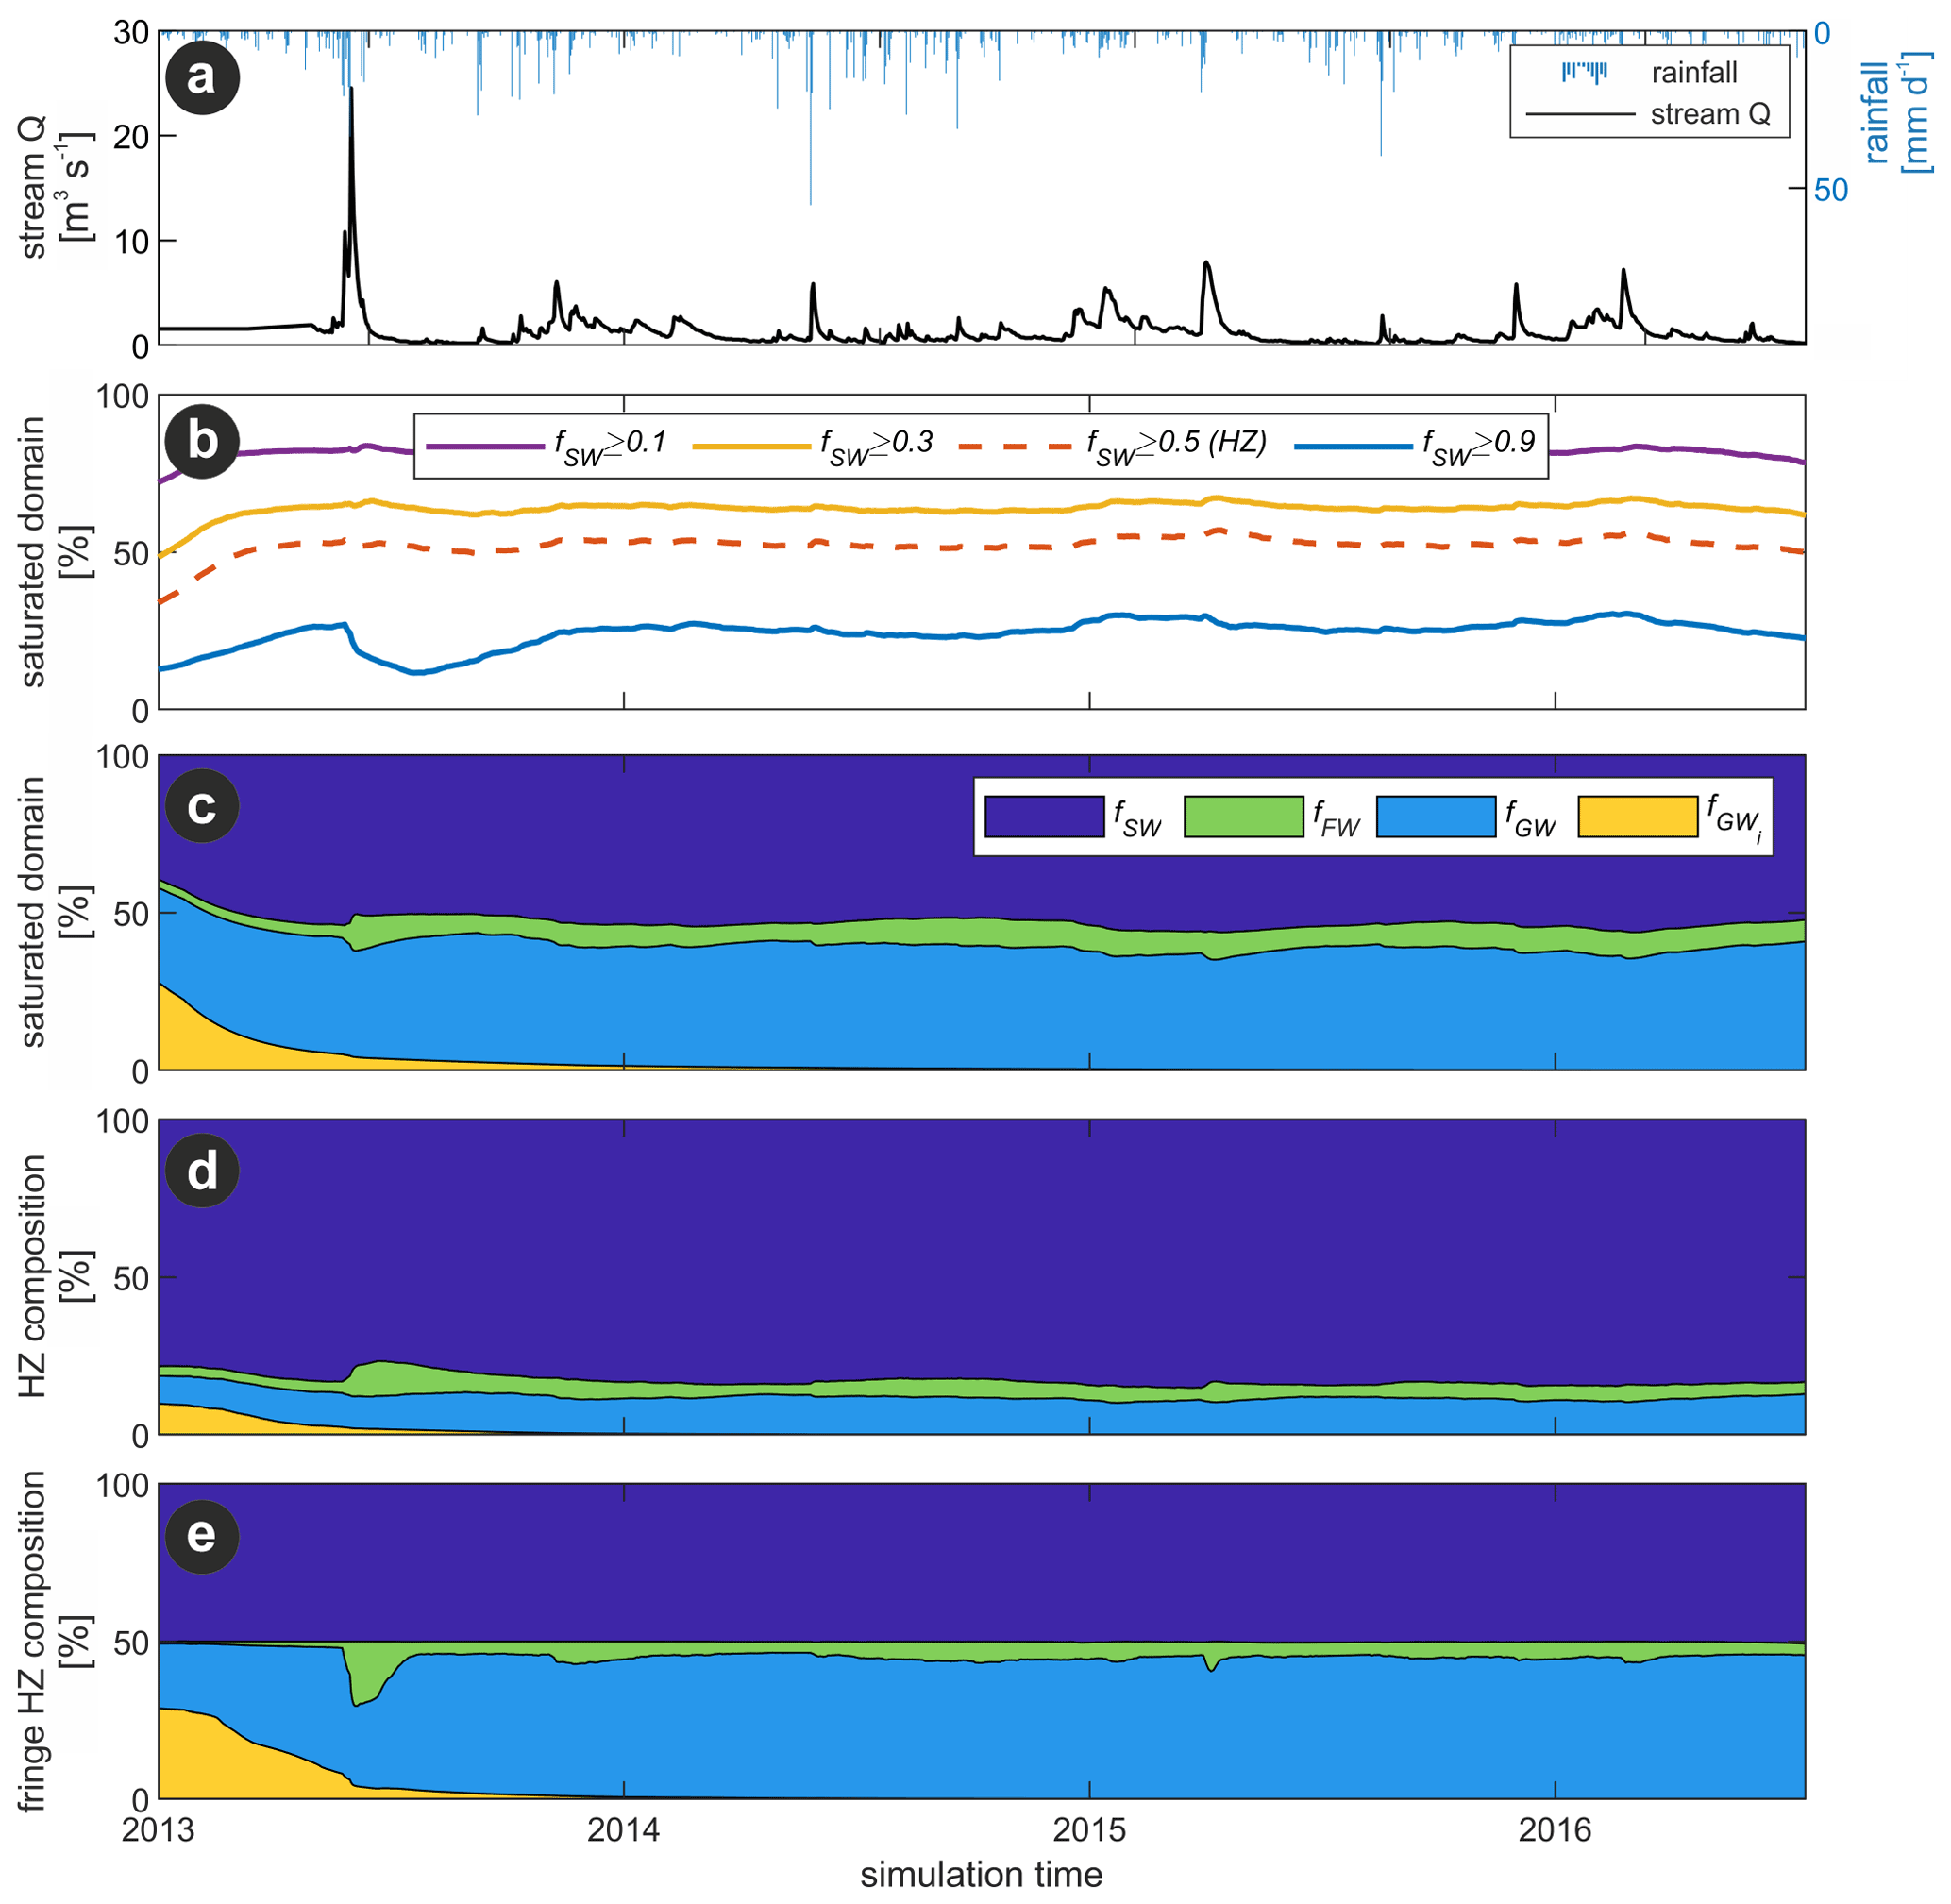Click the rainfall legend bar icon

pos(1584,72)
